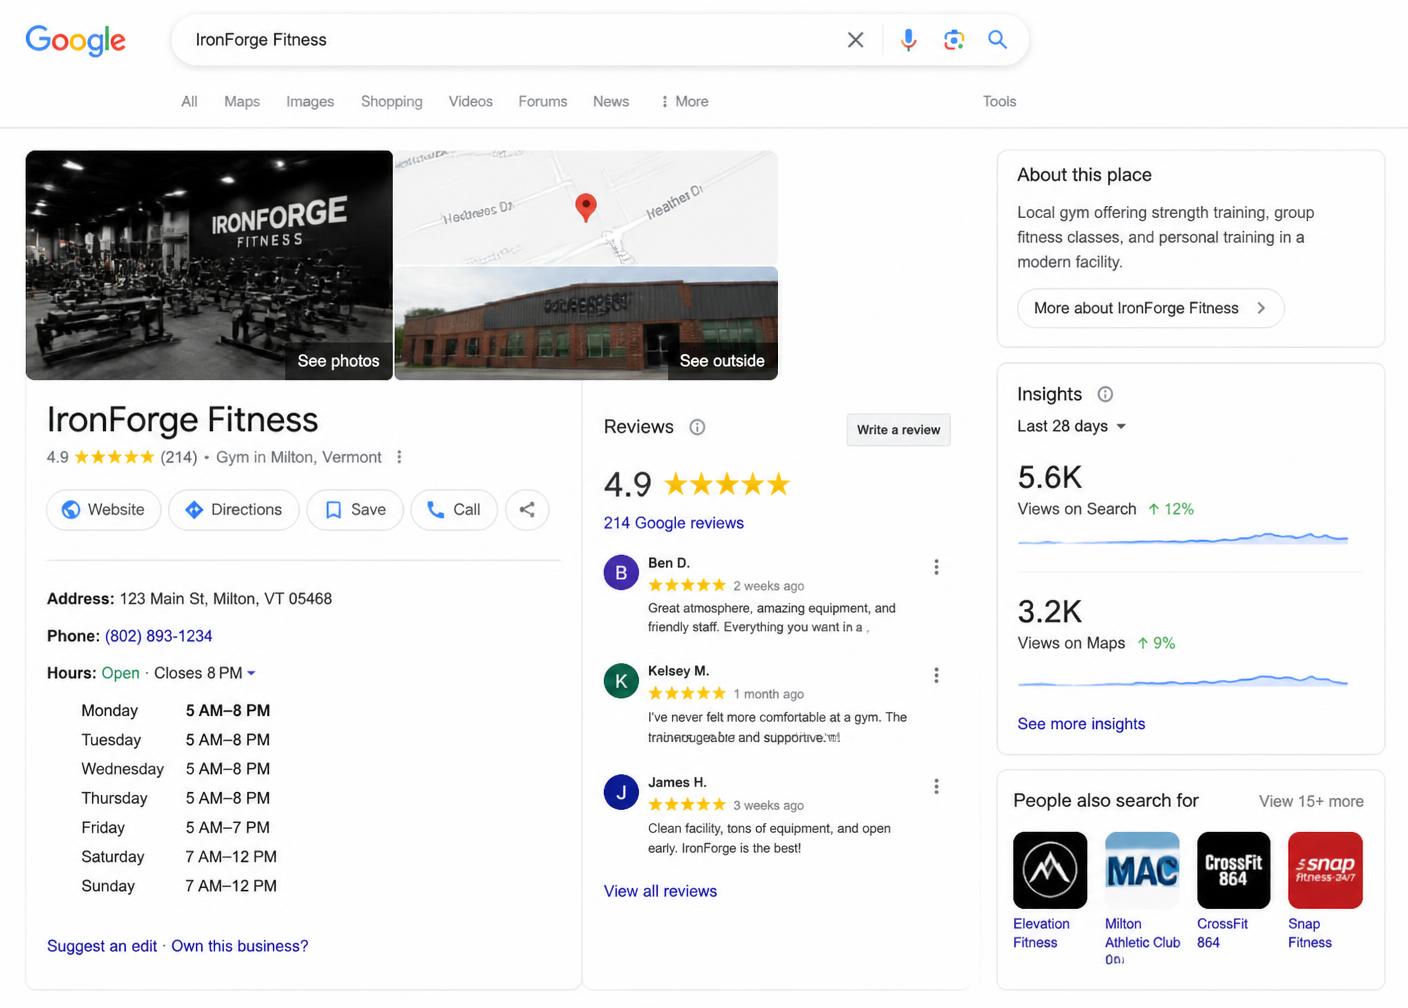Switch to the News tab
This screenshot has height=1008, width=1408.
click(x=611, y=101)
